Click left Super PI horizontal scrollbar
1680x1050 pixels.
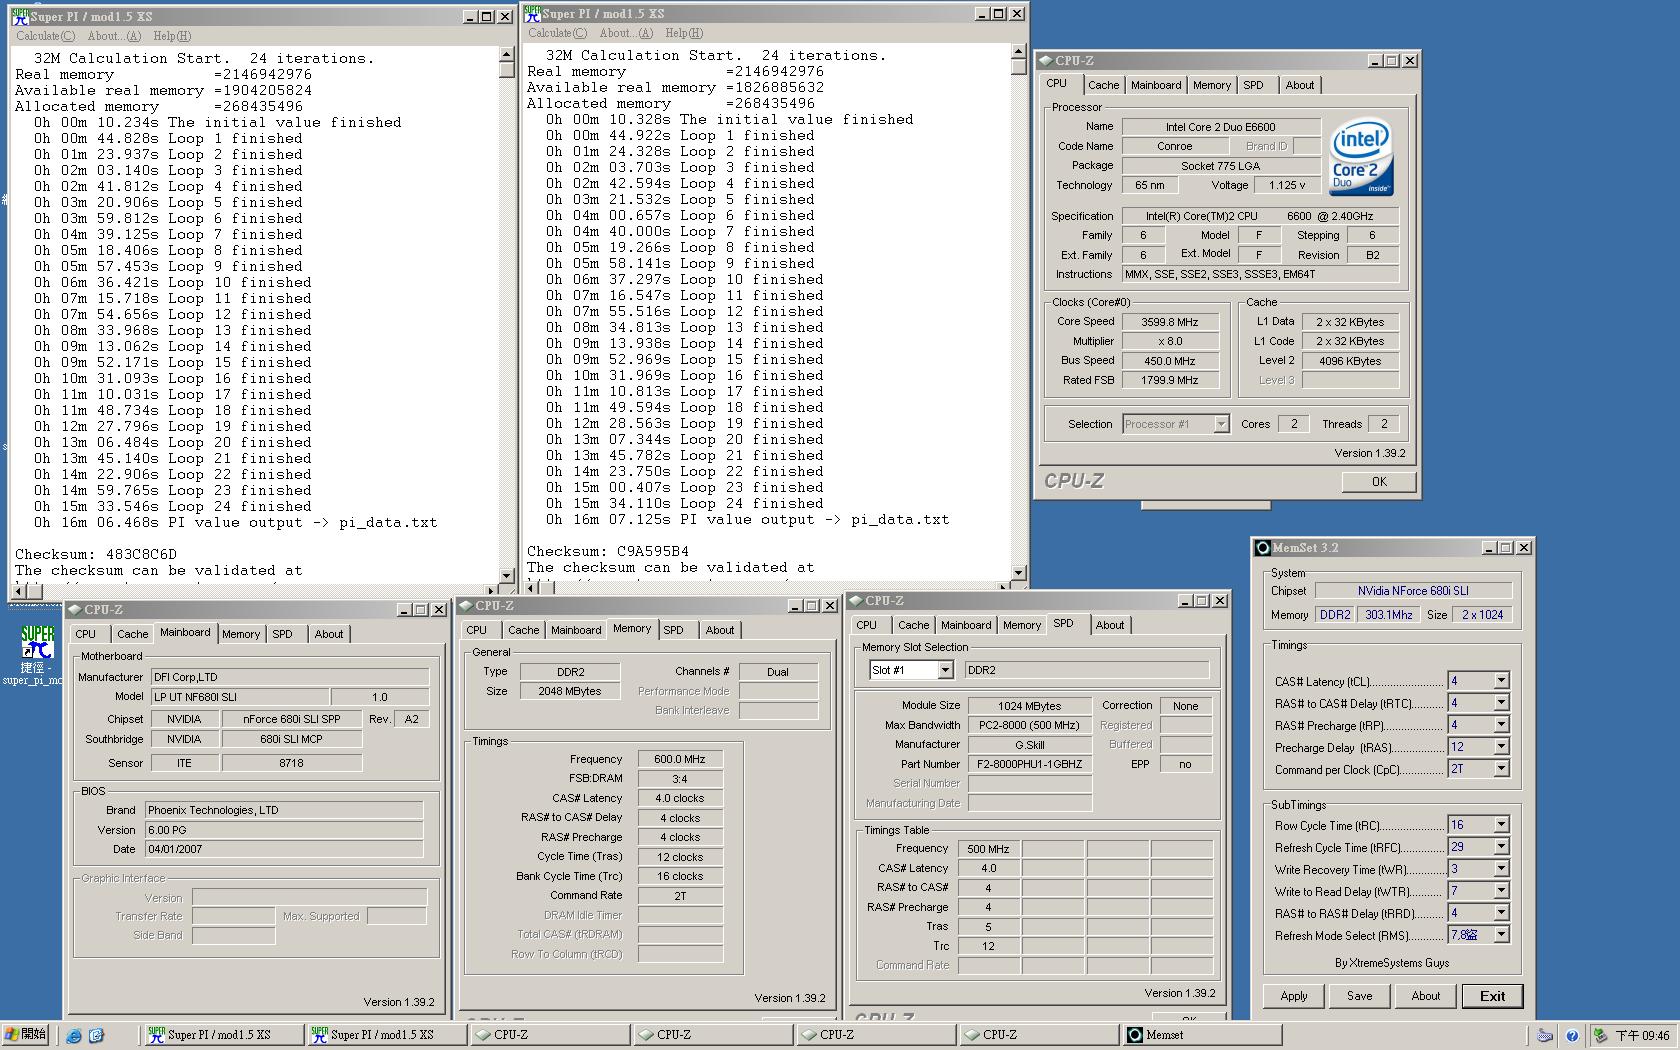[255, 590]
